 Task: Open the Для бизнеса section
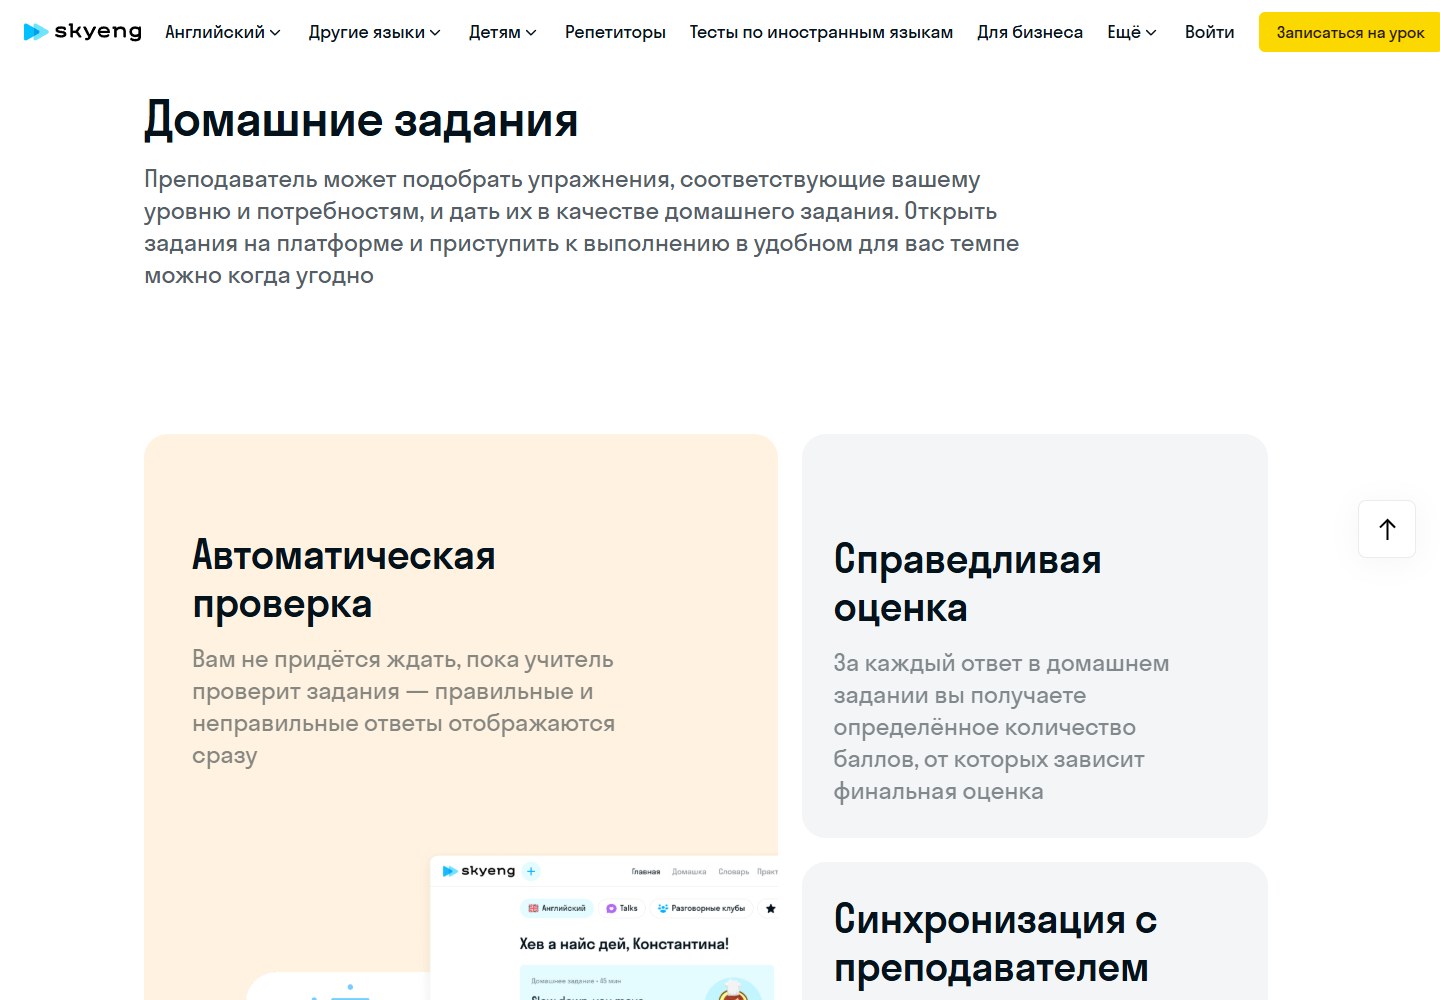tap(1030, 32)
